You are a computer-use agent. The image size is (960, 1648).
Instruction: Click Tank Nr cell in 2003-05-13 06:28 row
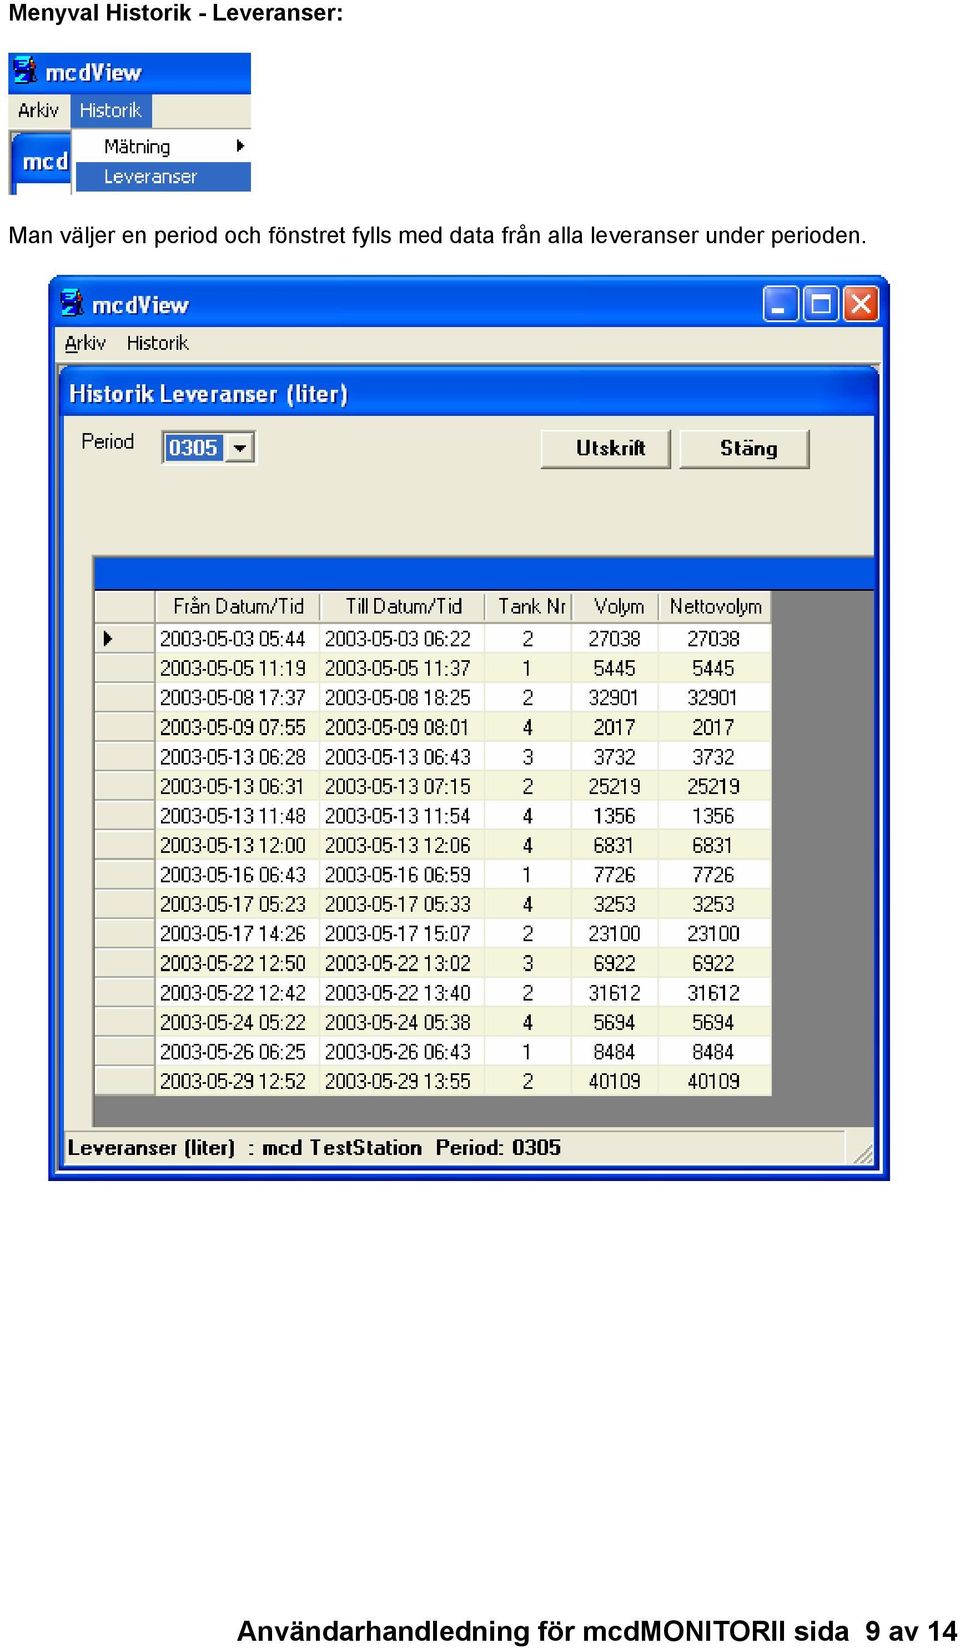[528, 756]
